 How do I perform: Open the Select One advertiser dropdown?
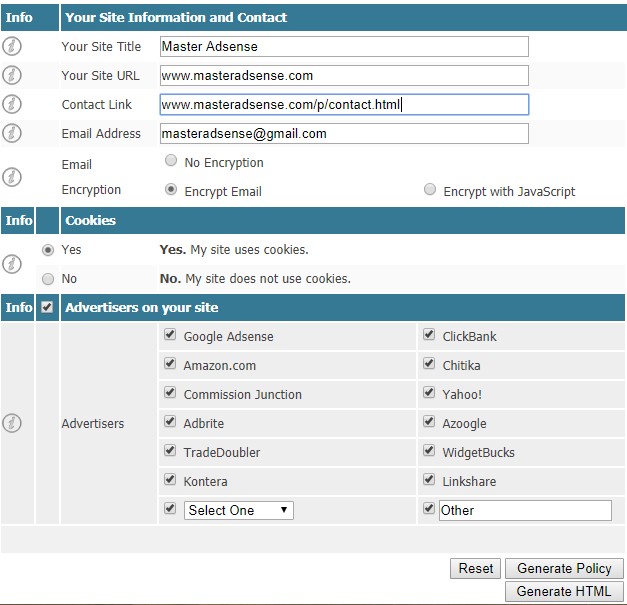(x=239, y=511)
